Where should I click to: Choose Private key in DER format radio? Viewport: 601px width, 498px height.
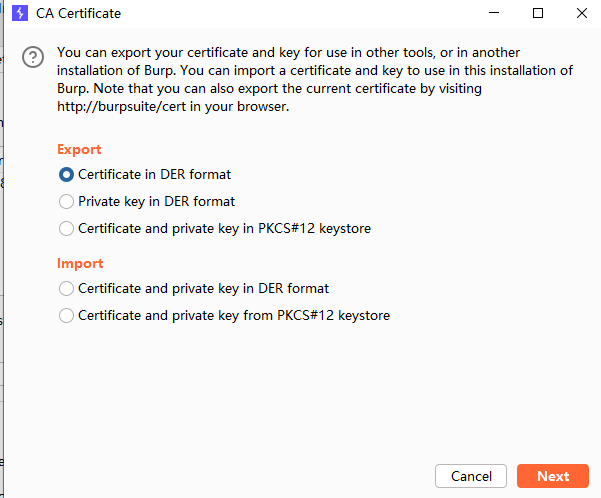67,201
